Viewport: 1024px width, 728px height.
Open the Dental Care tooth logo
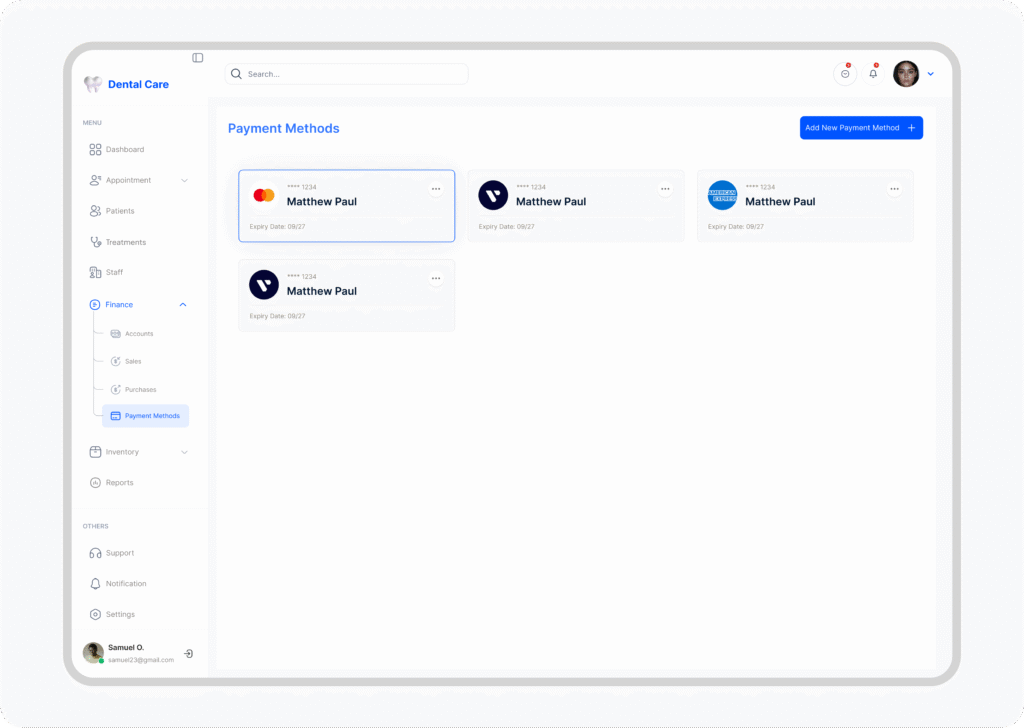(93, 85)
